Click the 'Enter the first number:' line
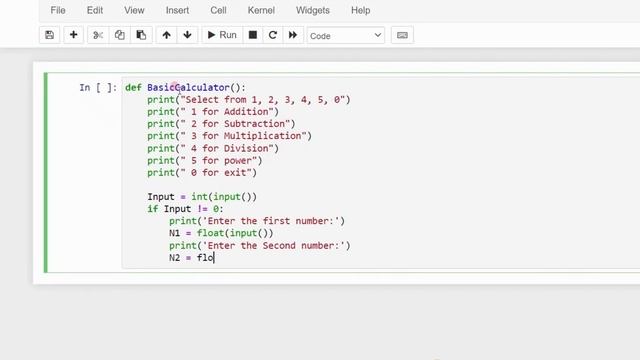 (257, 221)
